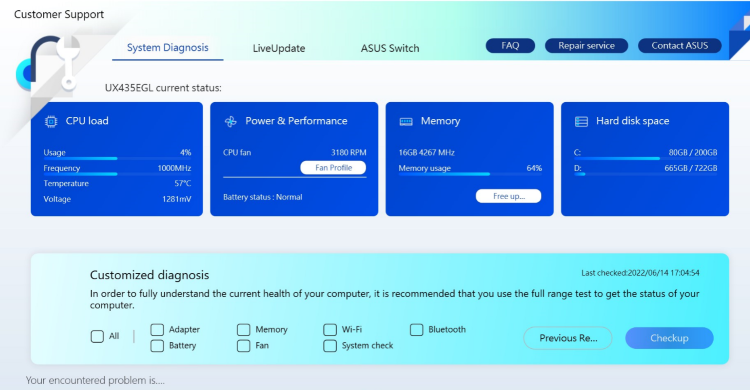
Task: Check the All checkbox
Action: coord(97,336)
